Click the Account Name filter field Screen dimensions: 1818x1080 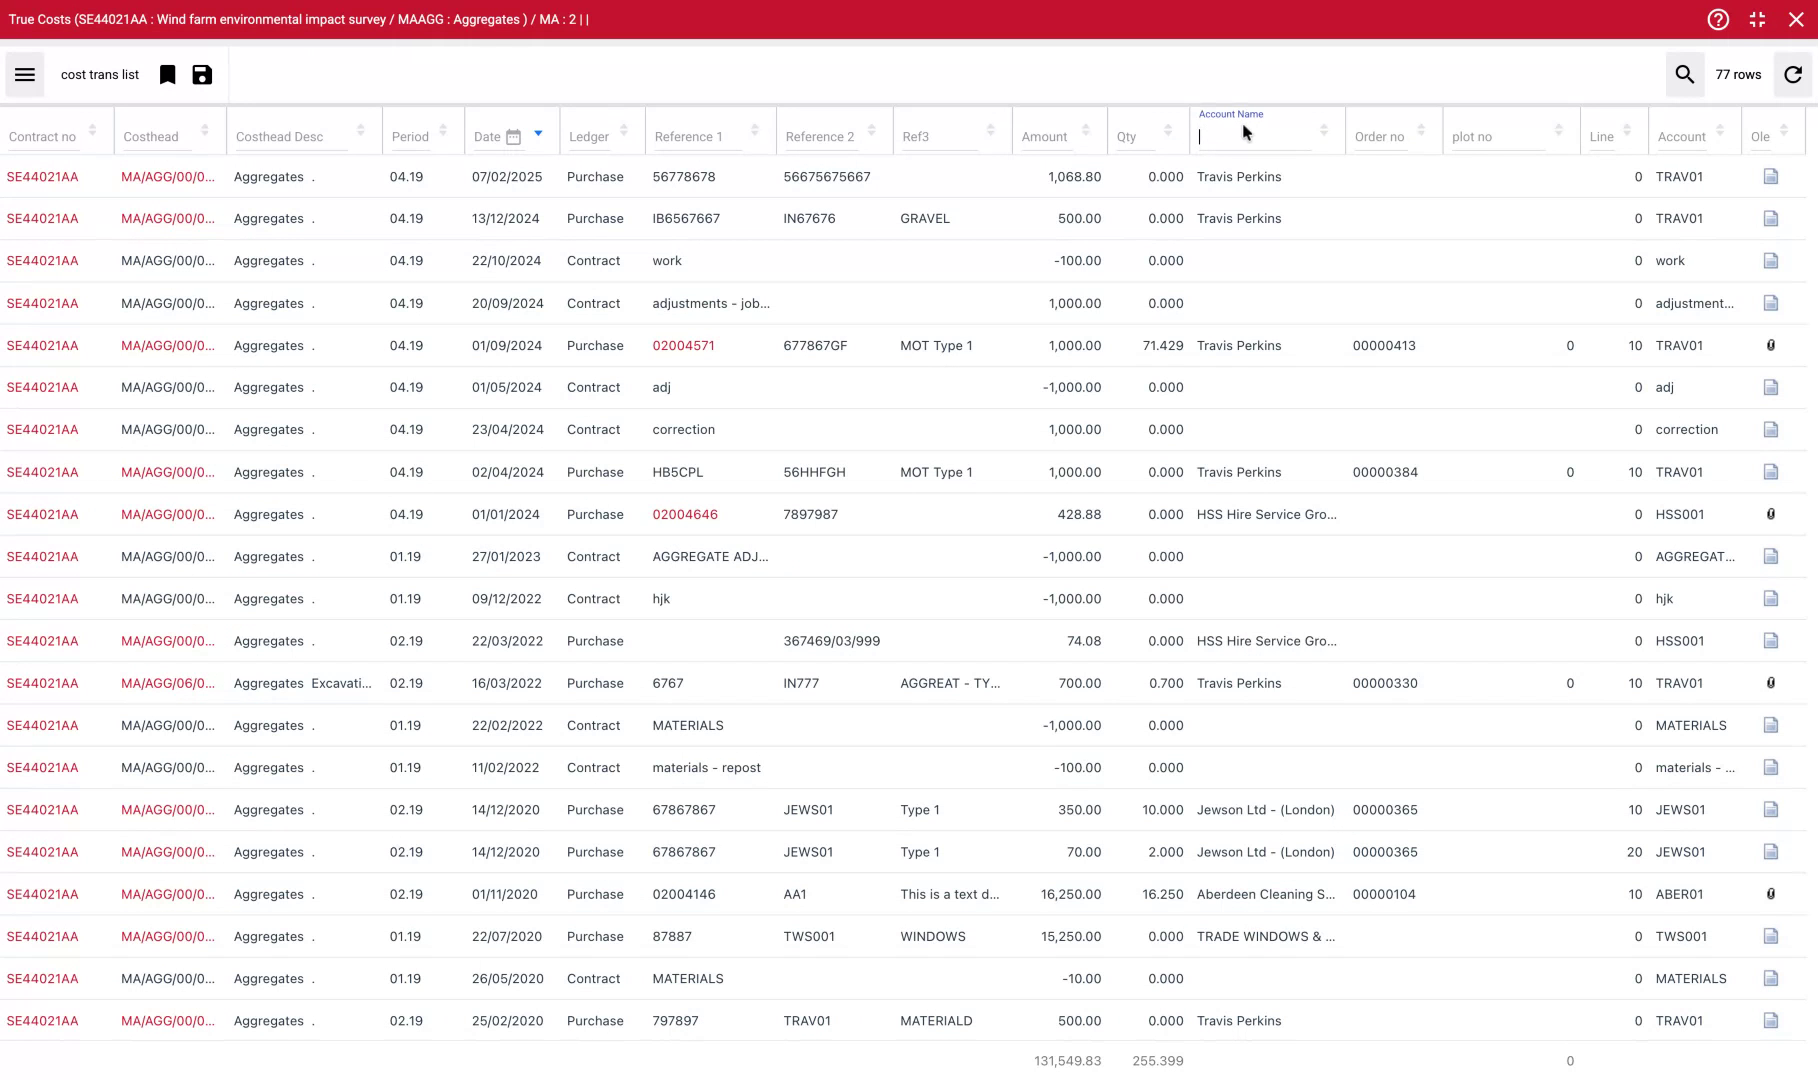[1254, 137]
